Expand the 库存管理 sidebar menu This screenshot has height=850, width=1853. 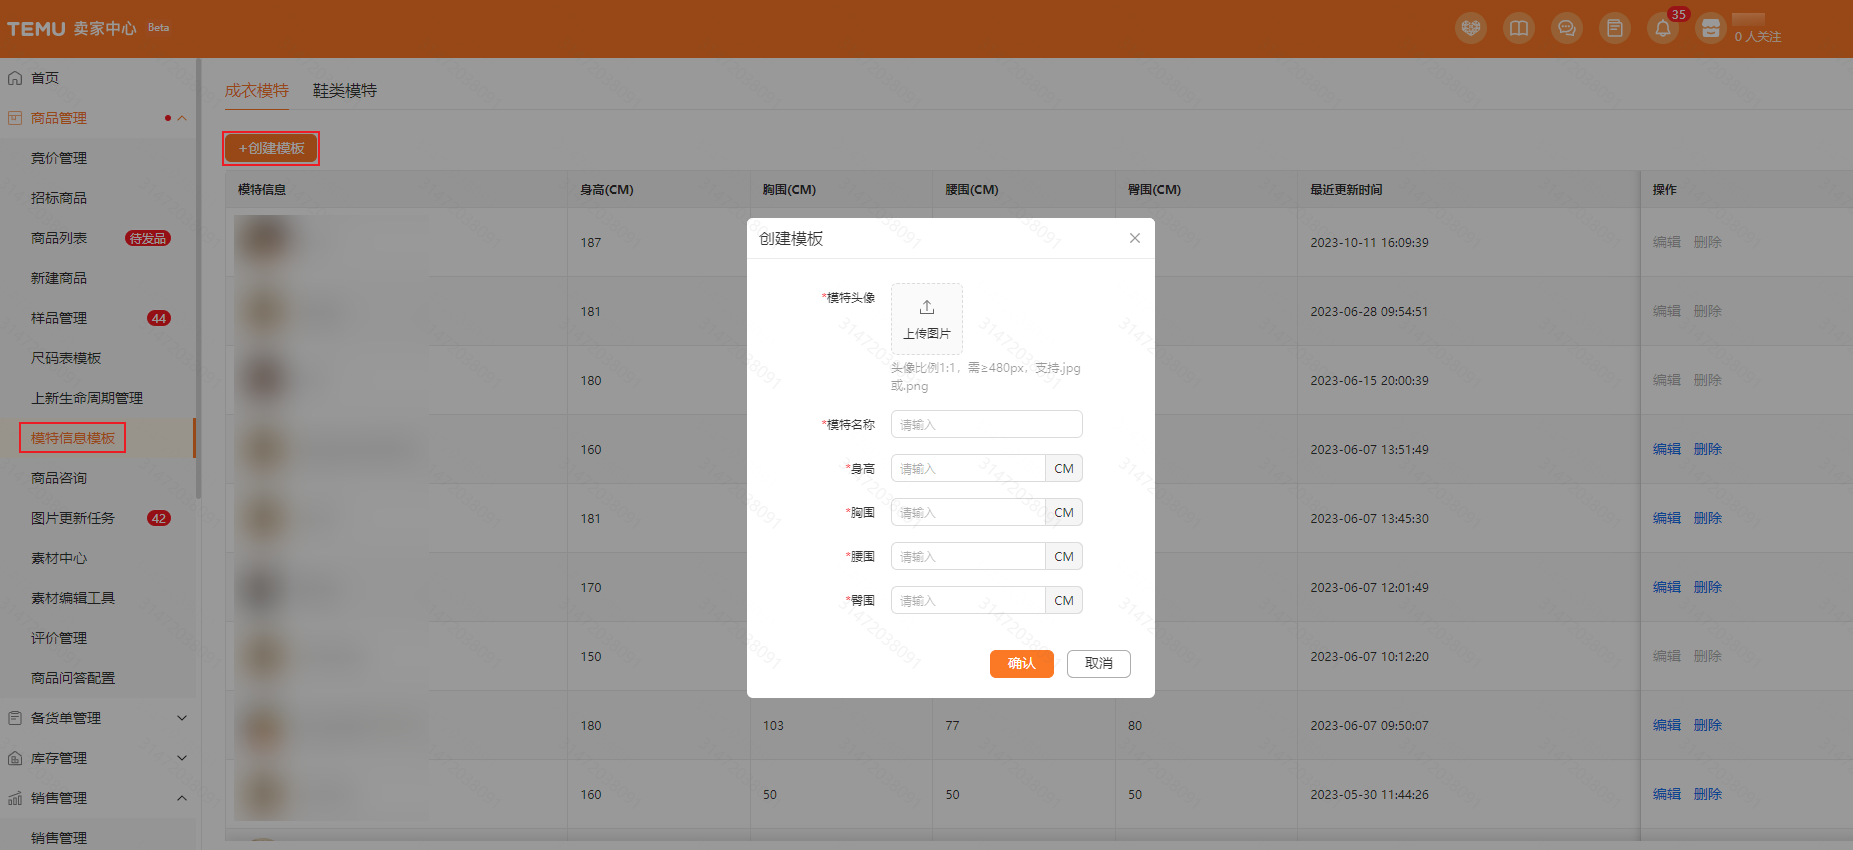coord(182,758)
